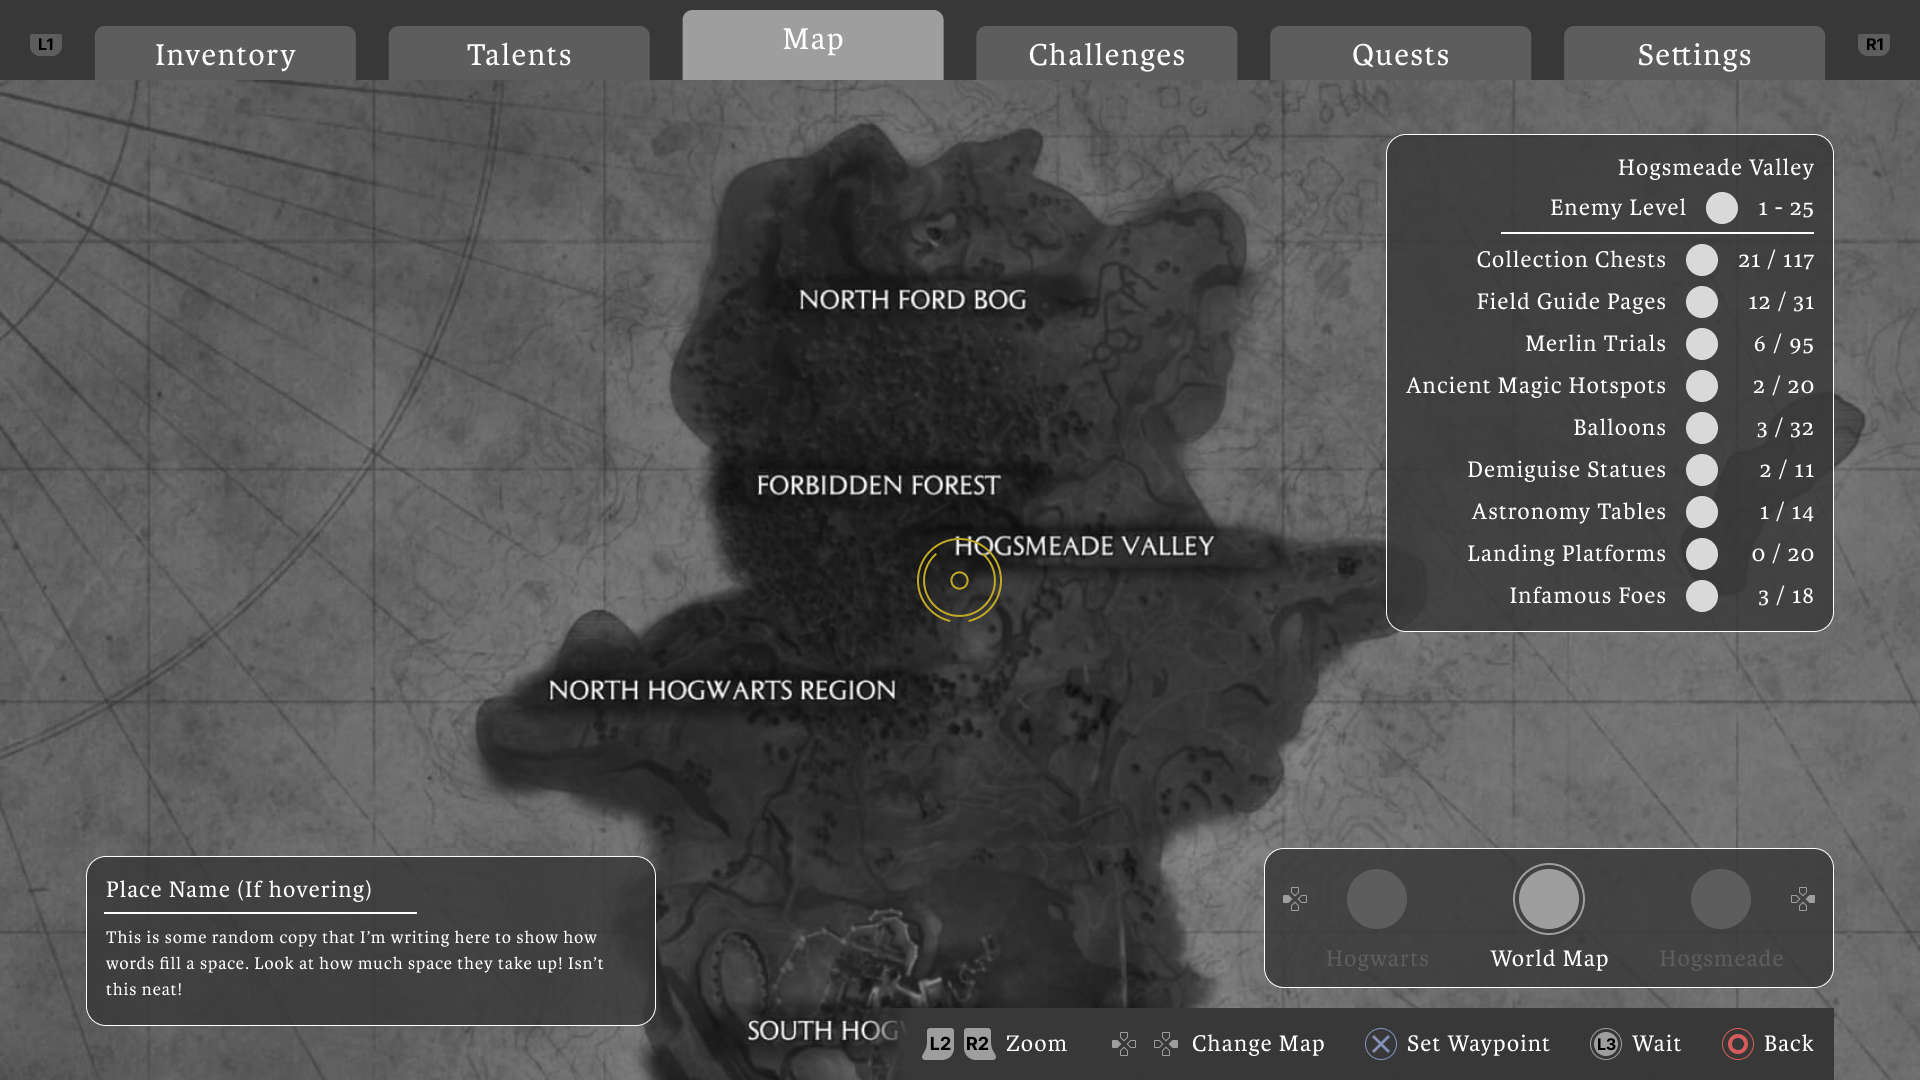Toggle Astronomy Tables markers in the legend
The width and height of the screenshot is (1920, 1080).
[1702, 512]
